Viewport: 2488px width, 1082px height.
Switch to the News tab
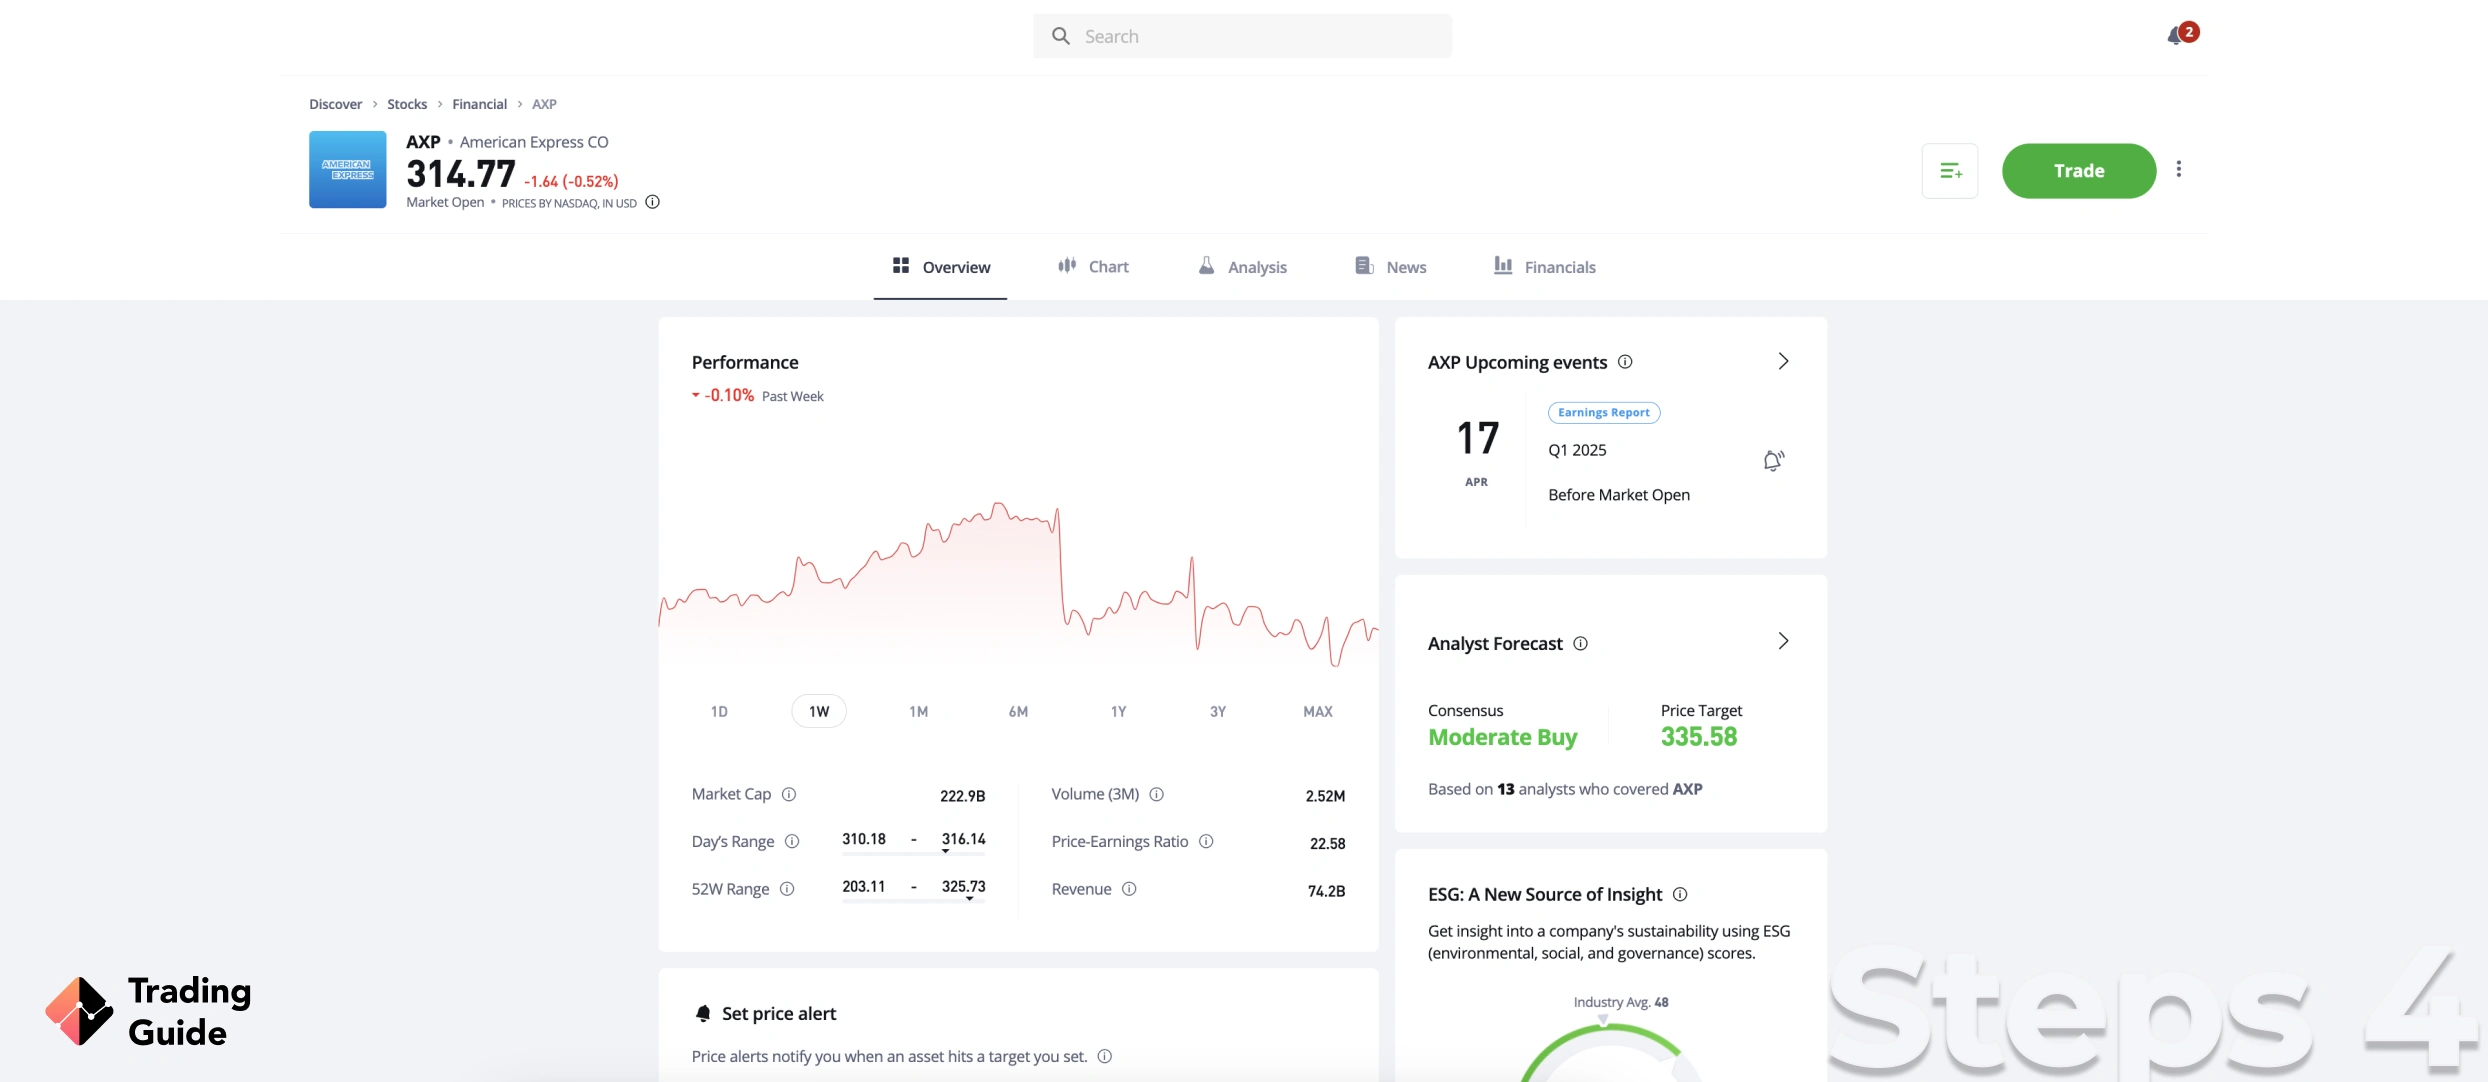[x=1391, y=267]
